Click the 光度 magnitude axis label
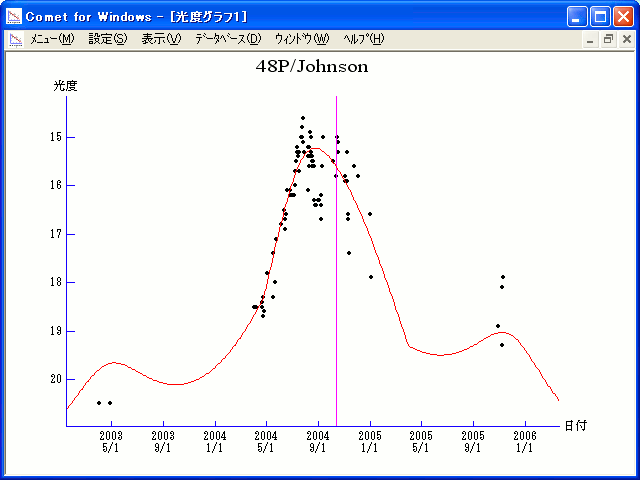Viewport: 640px width, 480px height. click(65, 86)
